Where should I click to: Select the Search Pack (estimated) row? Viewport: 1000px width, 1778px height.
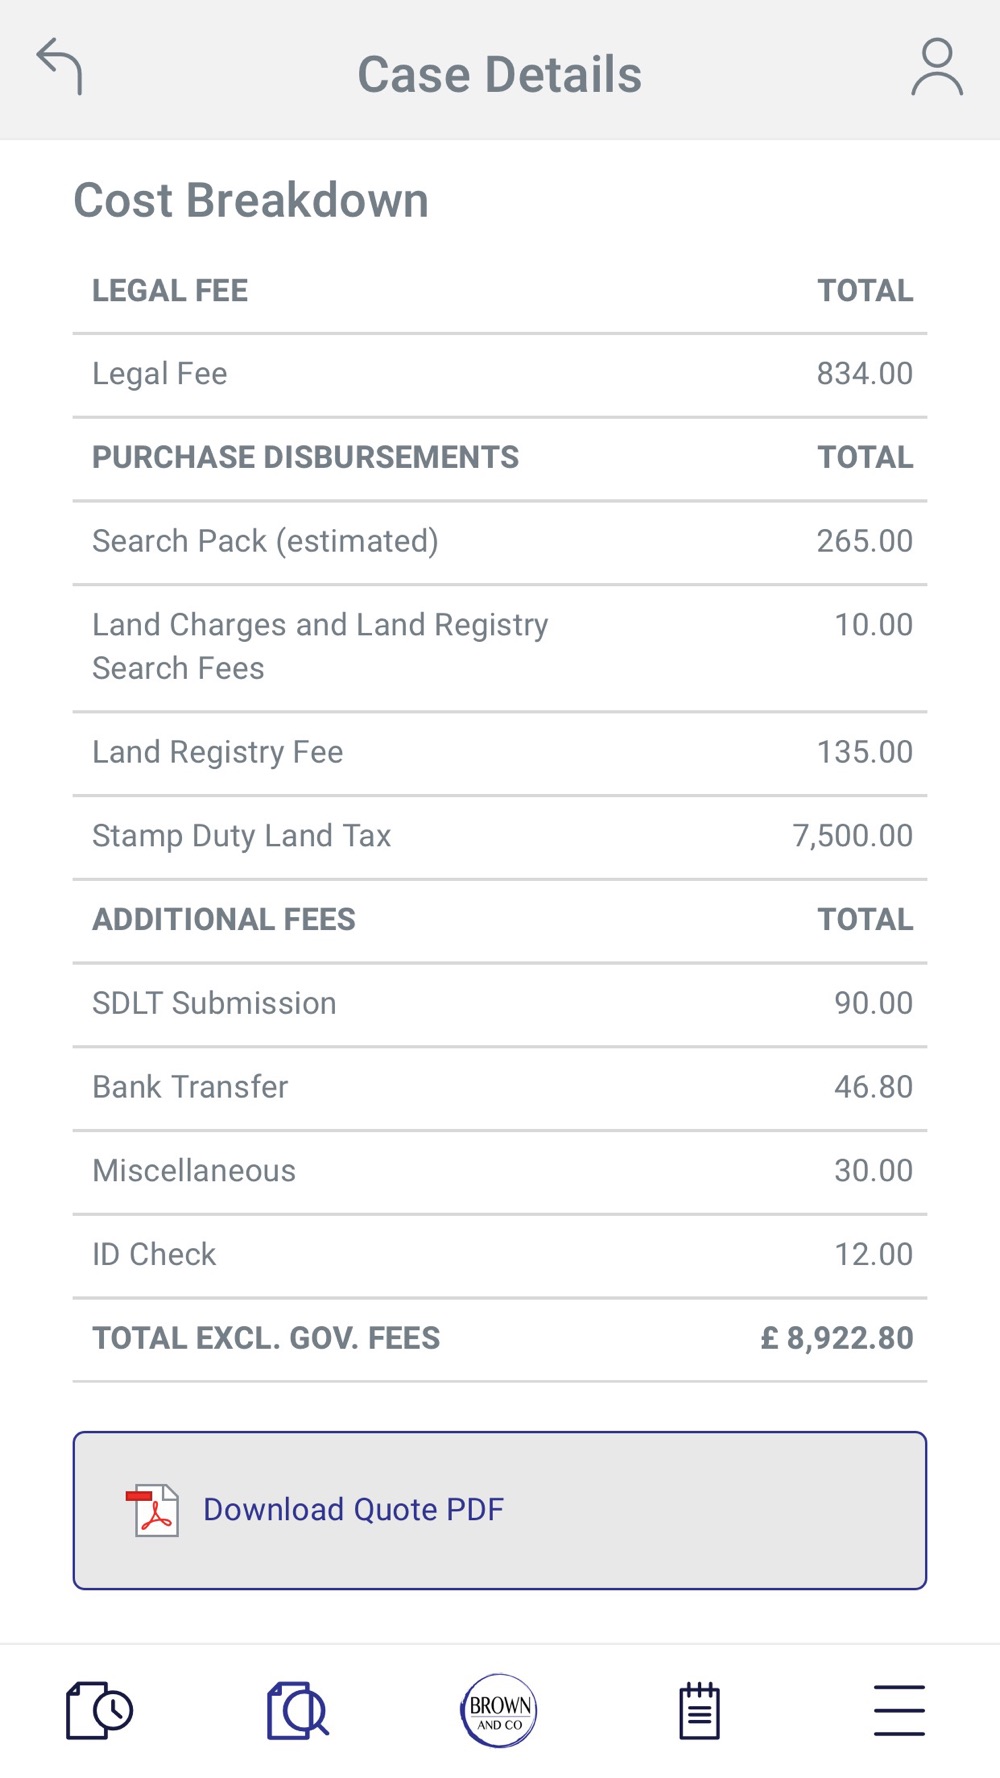[x=500, y=542]
